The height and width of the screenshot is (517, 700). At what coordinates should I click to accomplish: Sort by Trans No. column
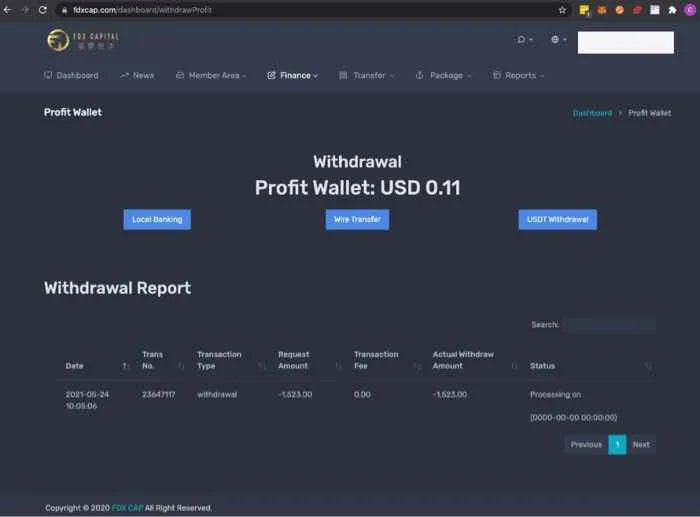coord(162,360)
